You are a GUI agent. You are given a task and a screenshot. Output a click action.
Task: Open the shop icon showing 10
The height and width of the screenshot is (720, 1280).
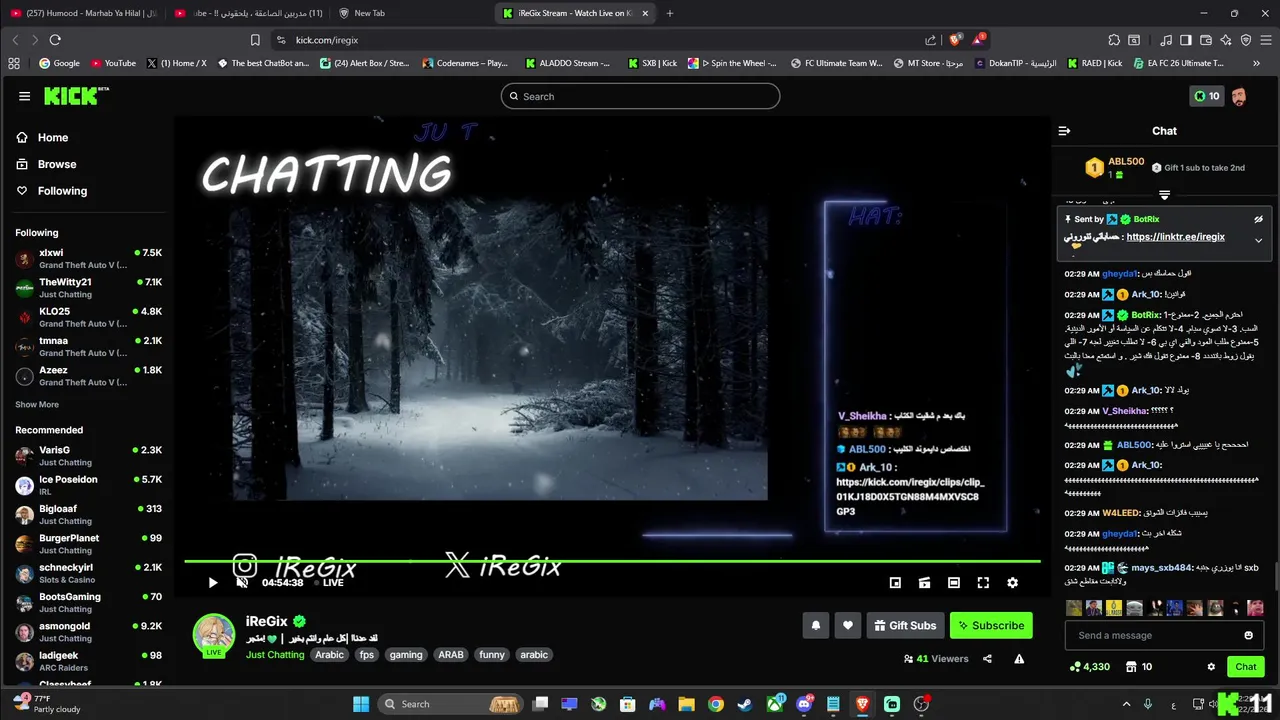tap(1139, 667)
